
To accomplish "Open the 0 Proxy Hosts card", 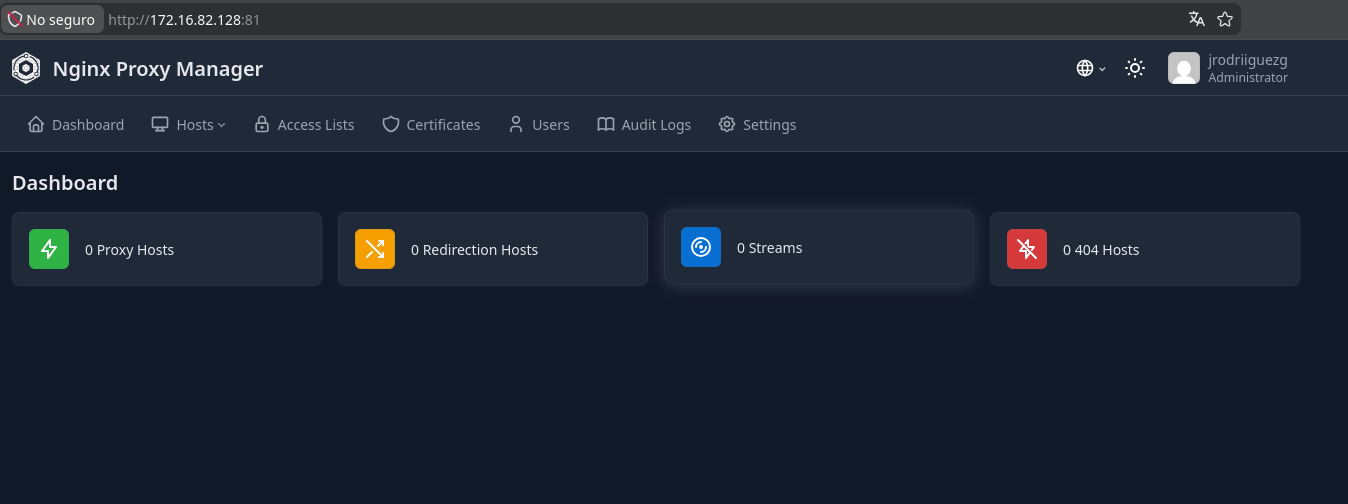I will click(x=167, y=249).
